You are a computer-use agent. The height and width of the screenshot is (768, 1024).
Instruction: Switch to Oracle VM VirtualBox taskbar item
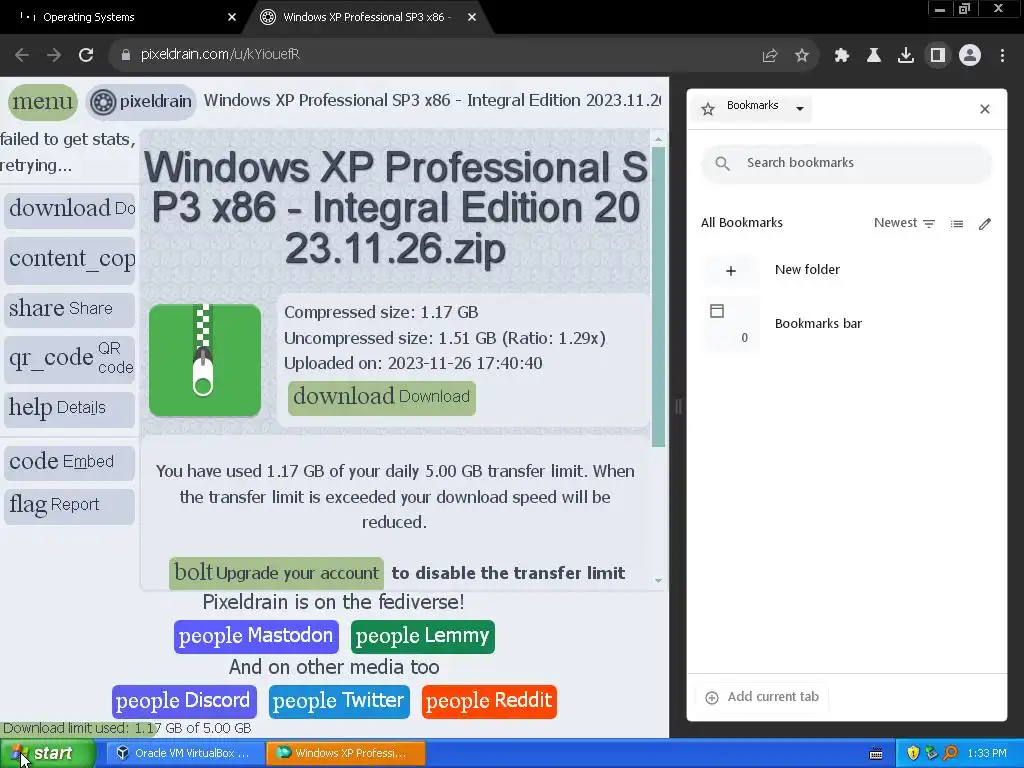185,754
